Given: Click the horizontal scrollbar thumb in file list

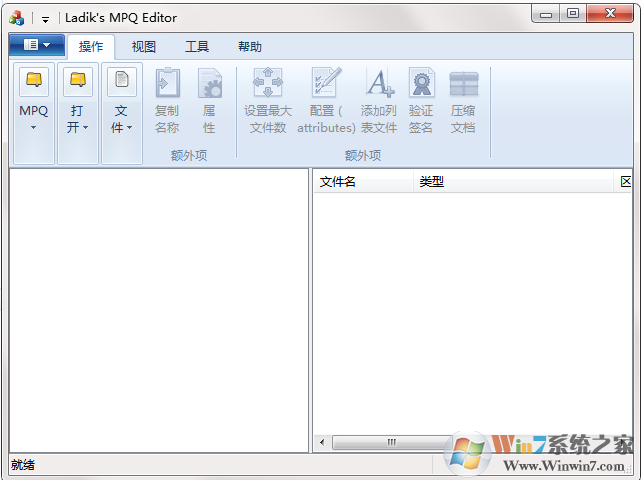Looking at the screenshot, I should 392,442.
